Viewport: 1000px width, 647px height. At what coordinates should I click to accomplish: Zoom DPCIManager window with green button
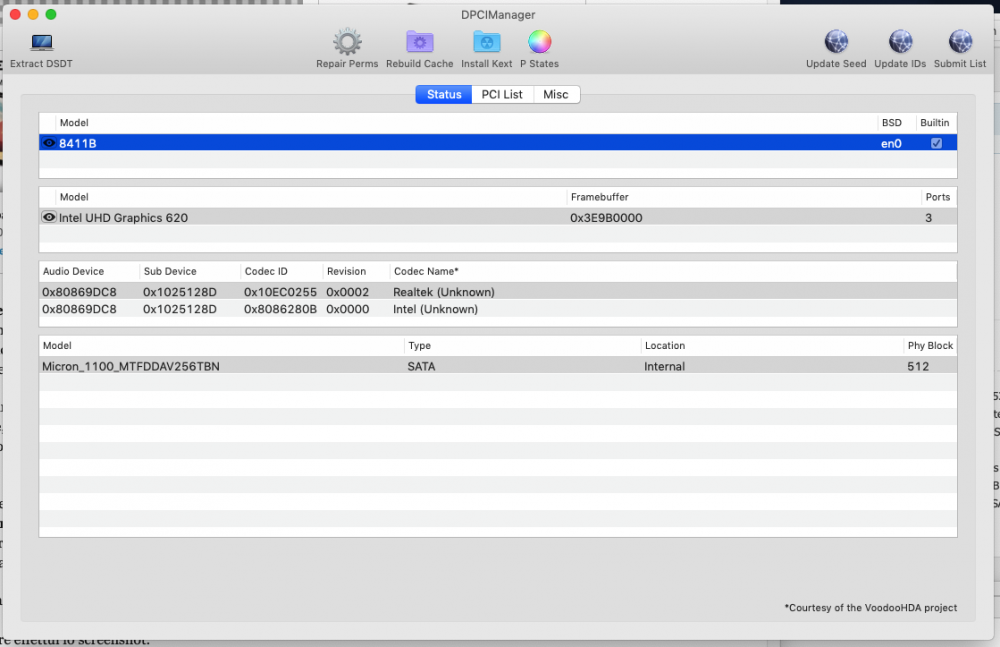[x=51, y=14]
